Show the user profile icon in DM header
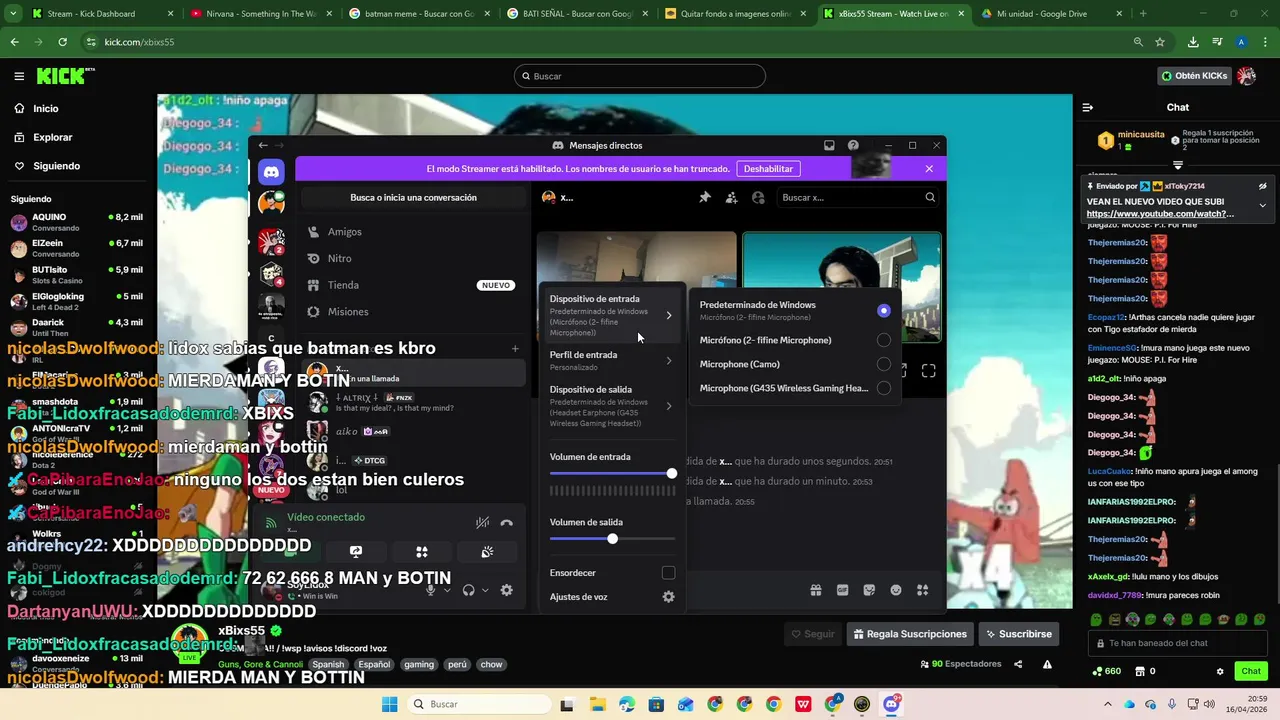The image size is (1280, 720). click(x=758, y=197)
